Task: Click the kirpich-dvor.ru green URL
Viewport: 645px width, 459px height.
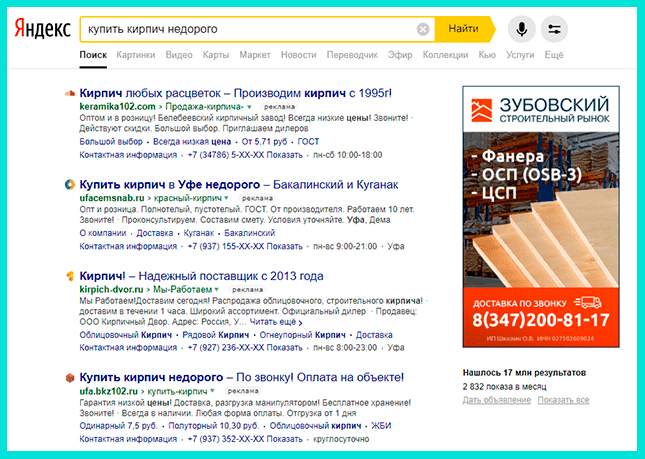Action: pyautogui.click(x=111, y=290)
